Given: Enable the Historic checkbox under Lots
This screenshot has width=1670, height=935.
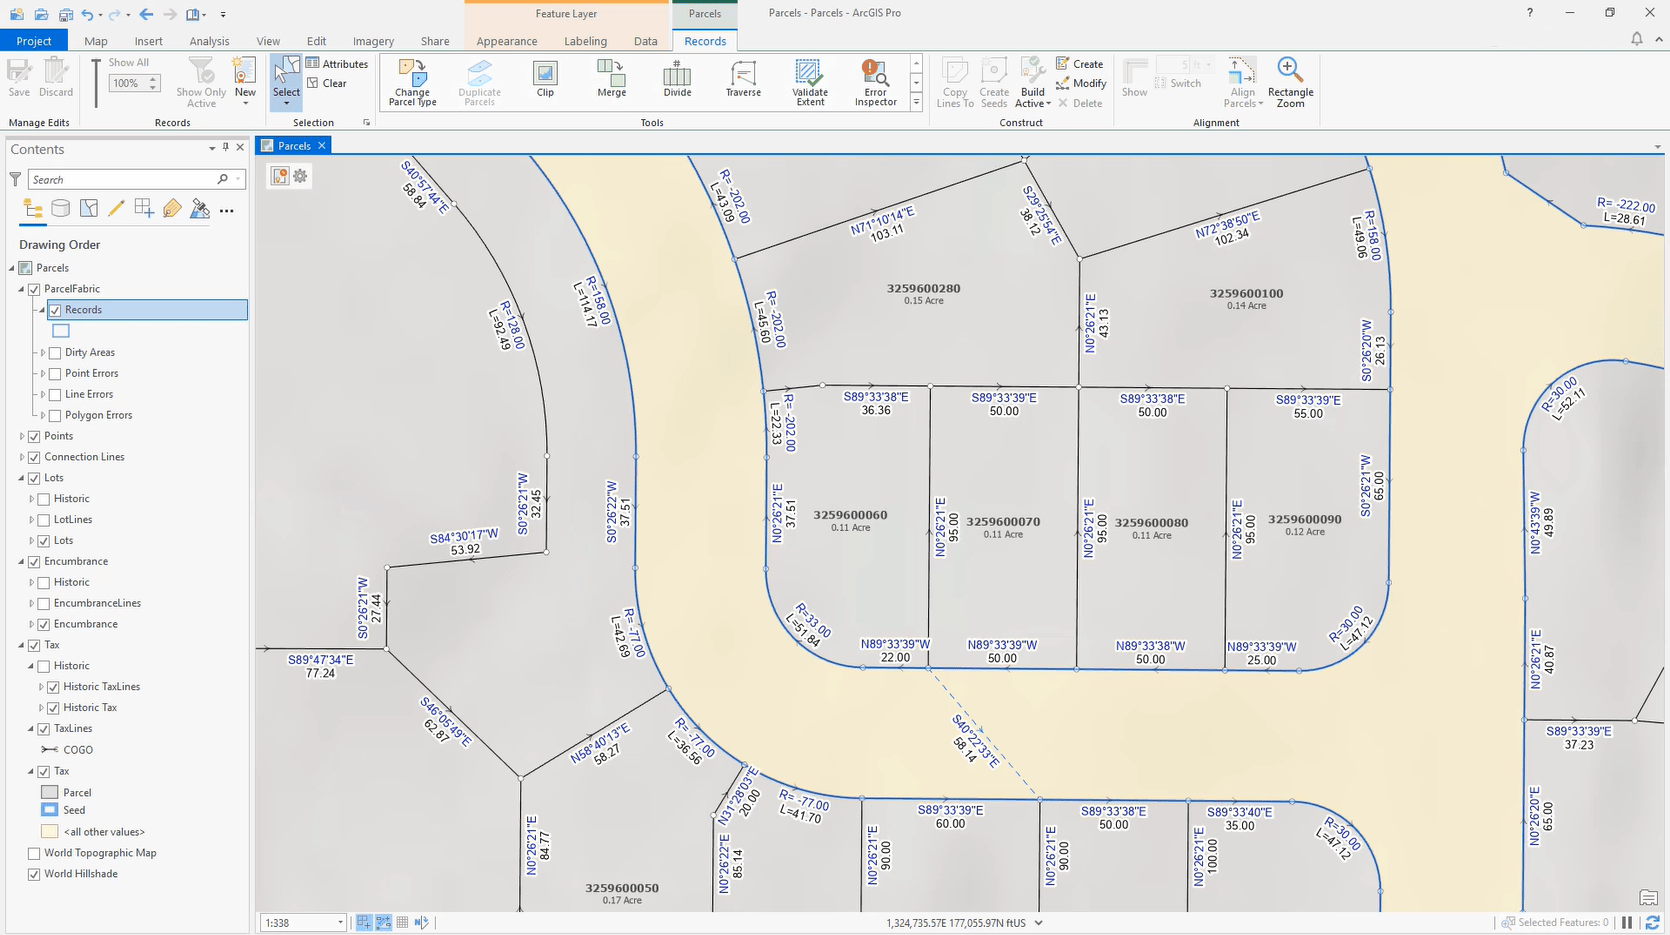Looking at the screenshot, I should click(x=44, y=498).
